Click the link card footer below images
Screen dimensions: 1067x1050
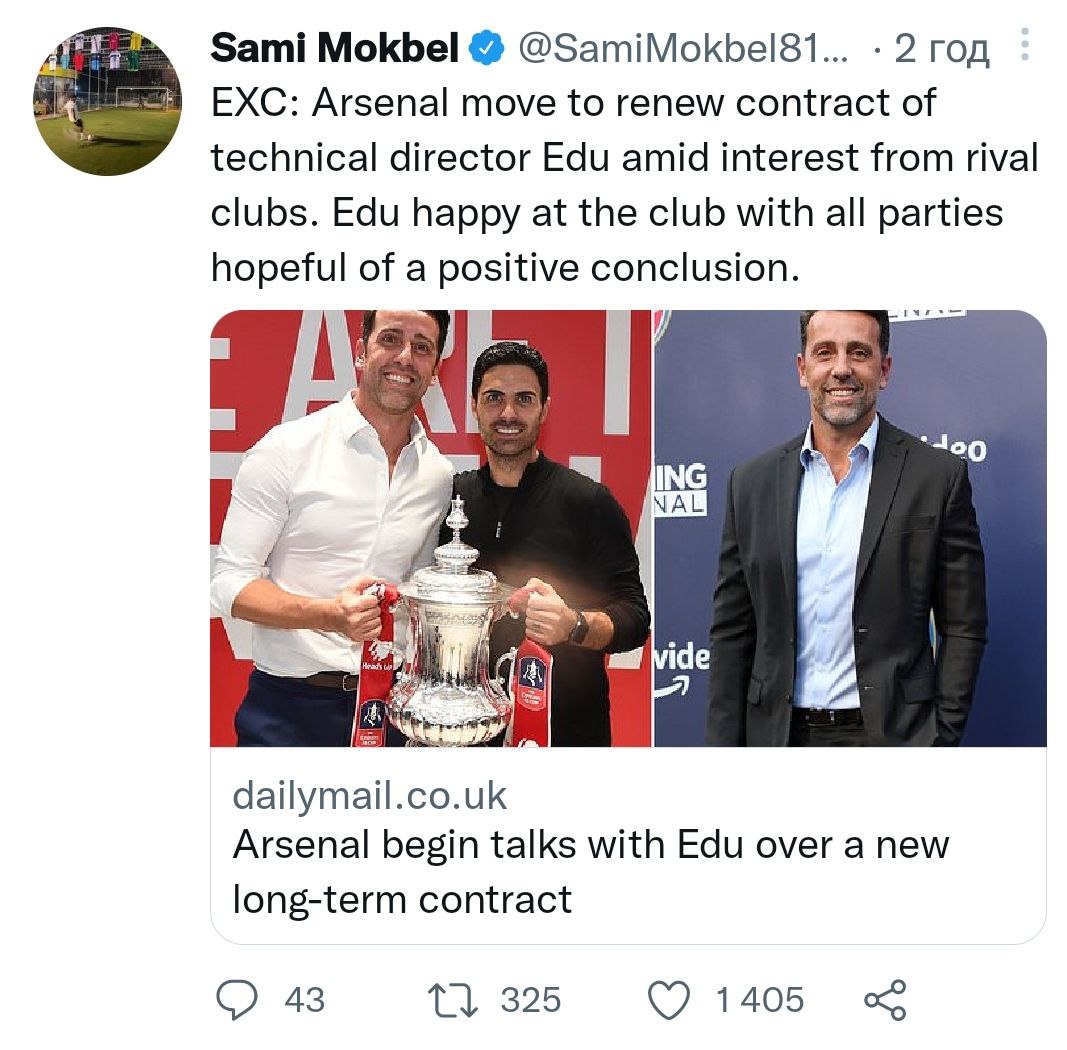coord(628,845)
